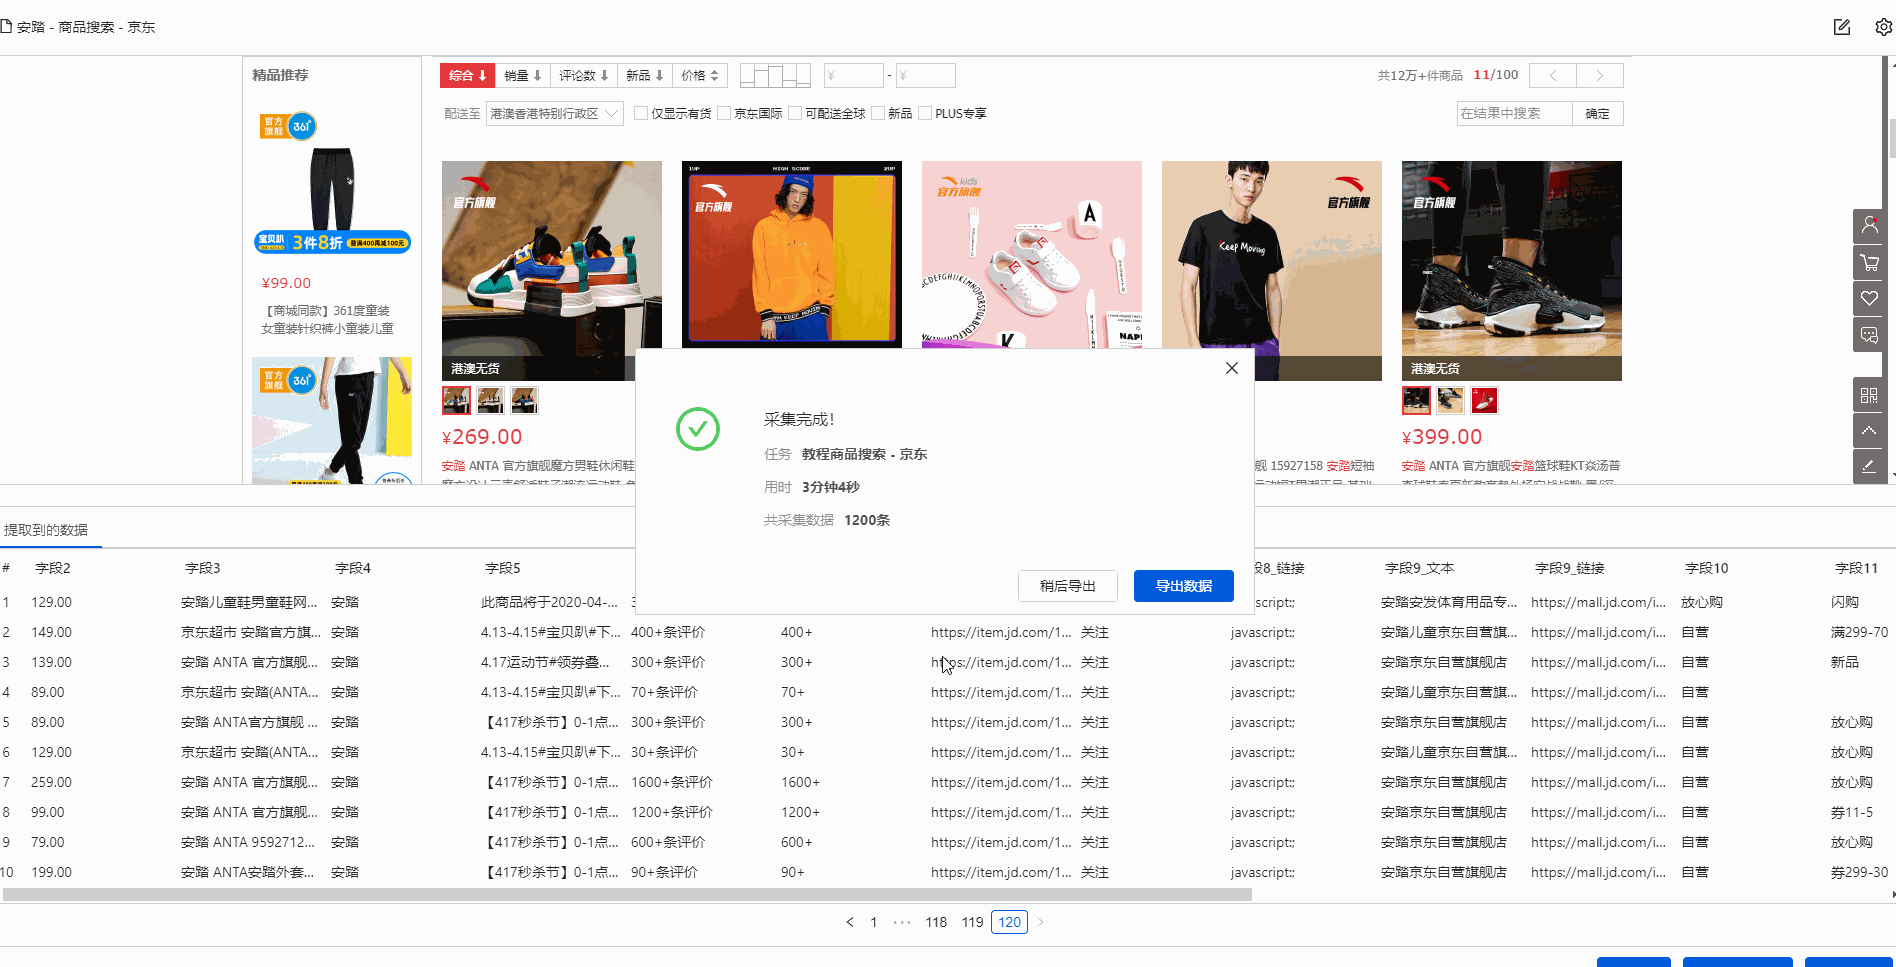Click 券299-30 cell in row 10
Viewport: 1896px width, 967px height.
tap(1859, 872)
